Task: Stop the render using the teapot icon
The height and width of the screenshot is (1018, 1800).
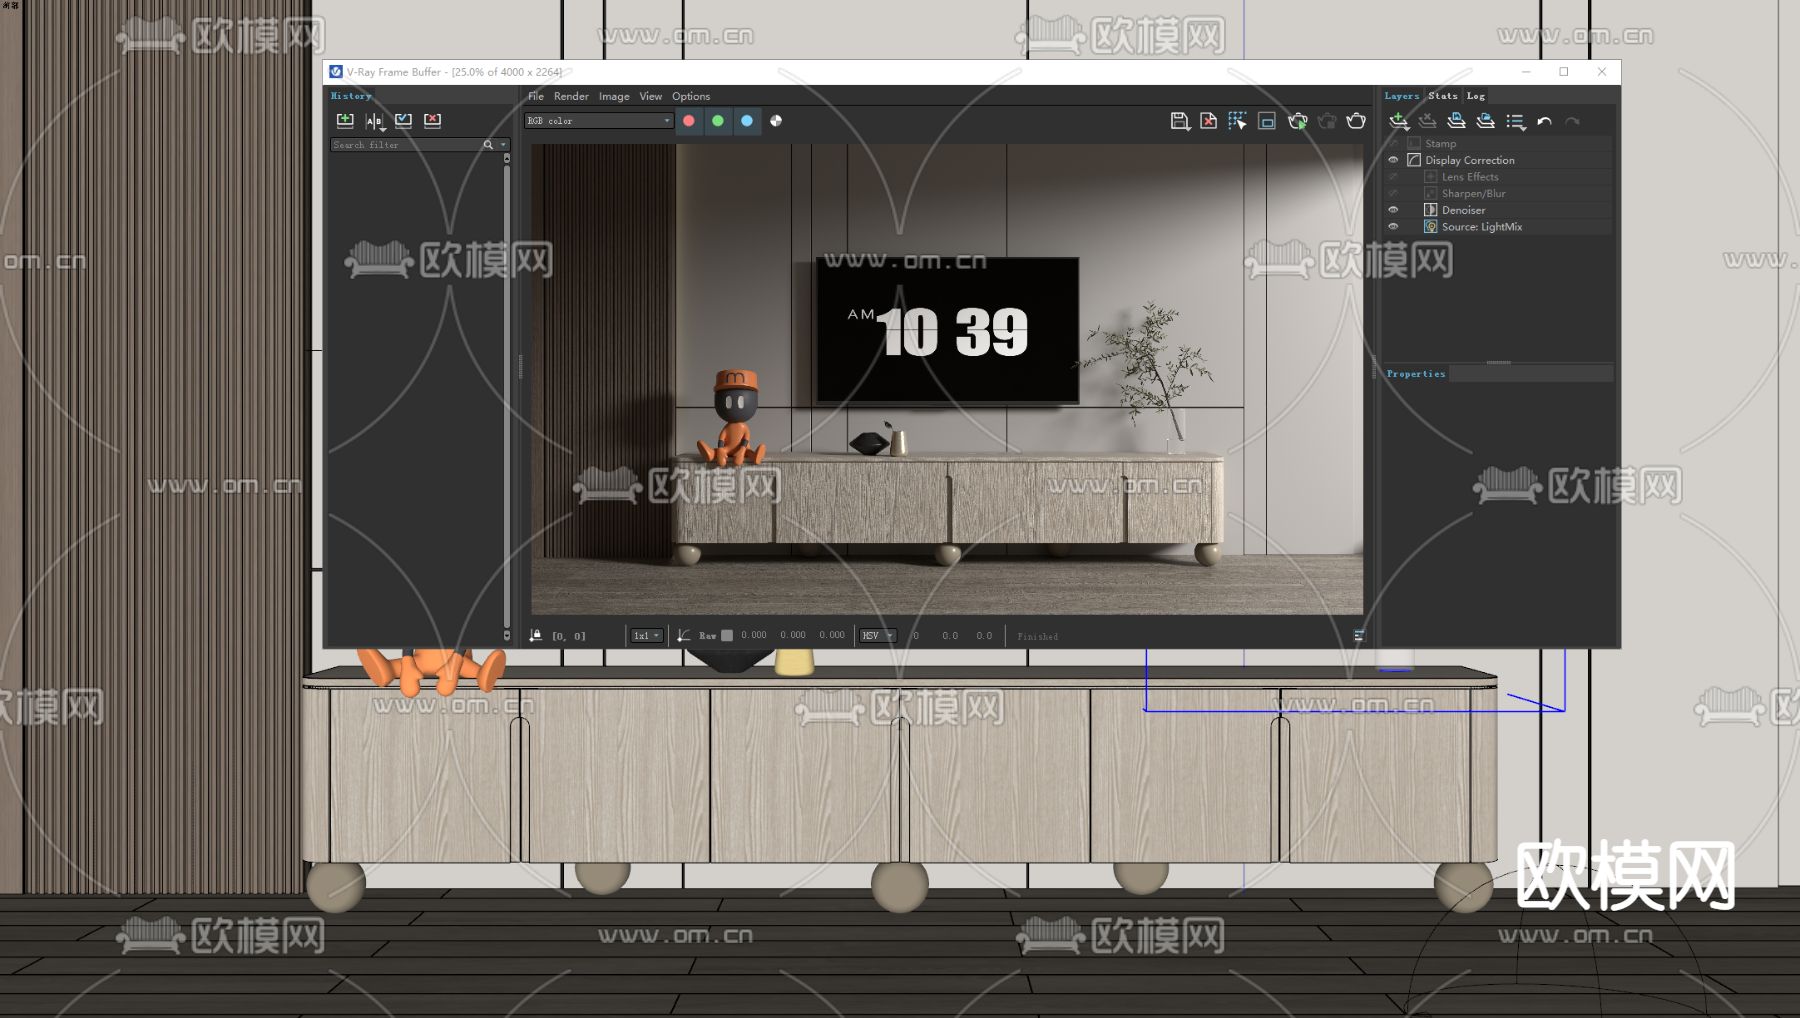Action: tap(1328, 120)
